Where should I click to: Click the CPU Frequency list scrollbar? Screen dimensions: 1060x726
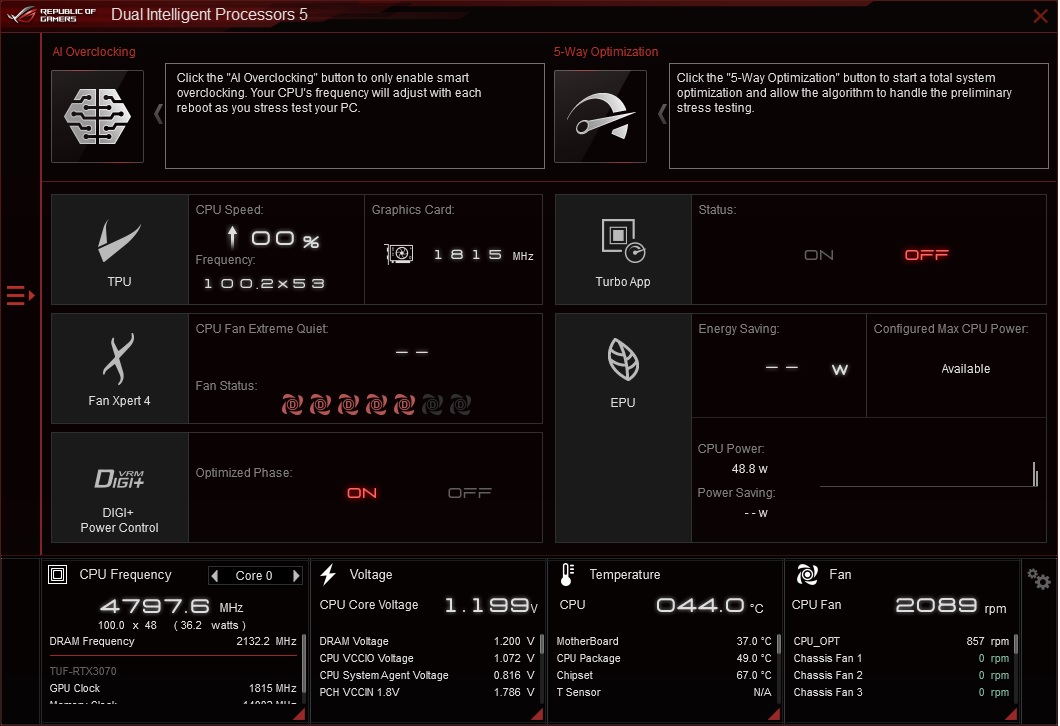[304, 664]
